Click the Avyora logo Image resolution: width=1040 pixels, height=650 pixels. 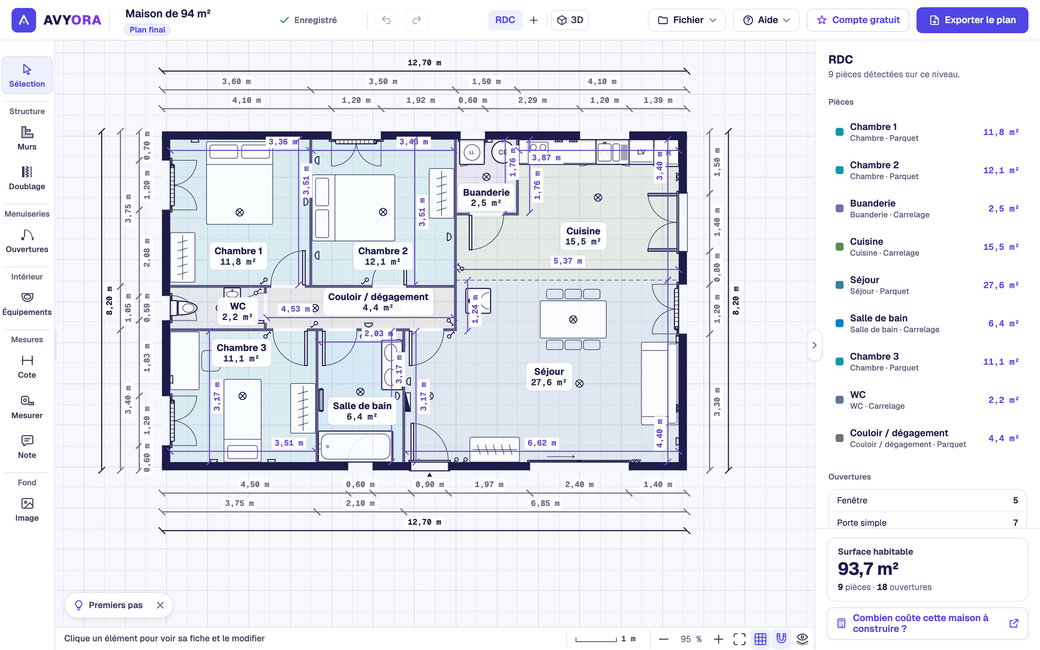(x=57, y=20)
